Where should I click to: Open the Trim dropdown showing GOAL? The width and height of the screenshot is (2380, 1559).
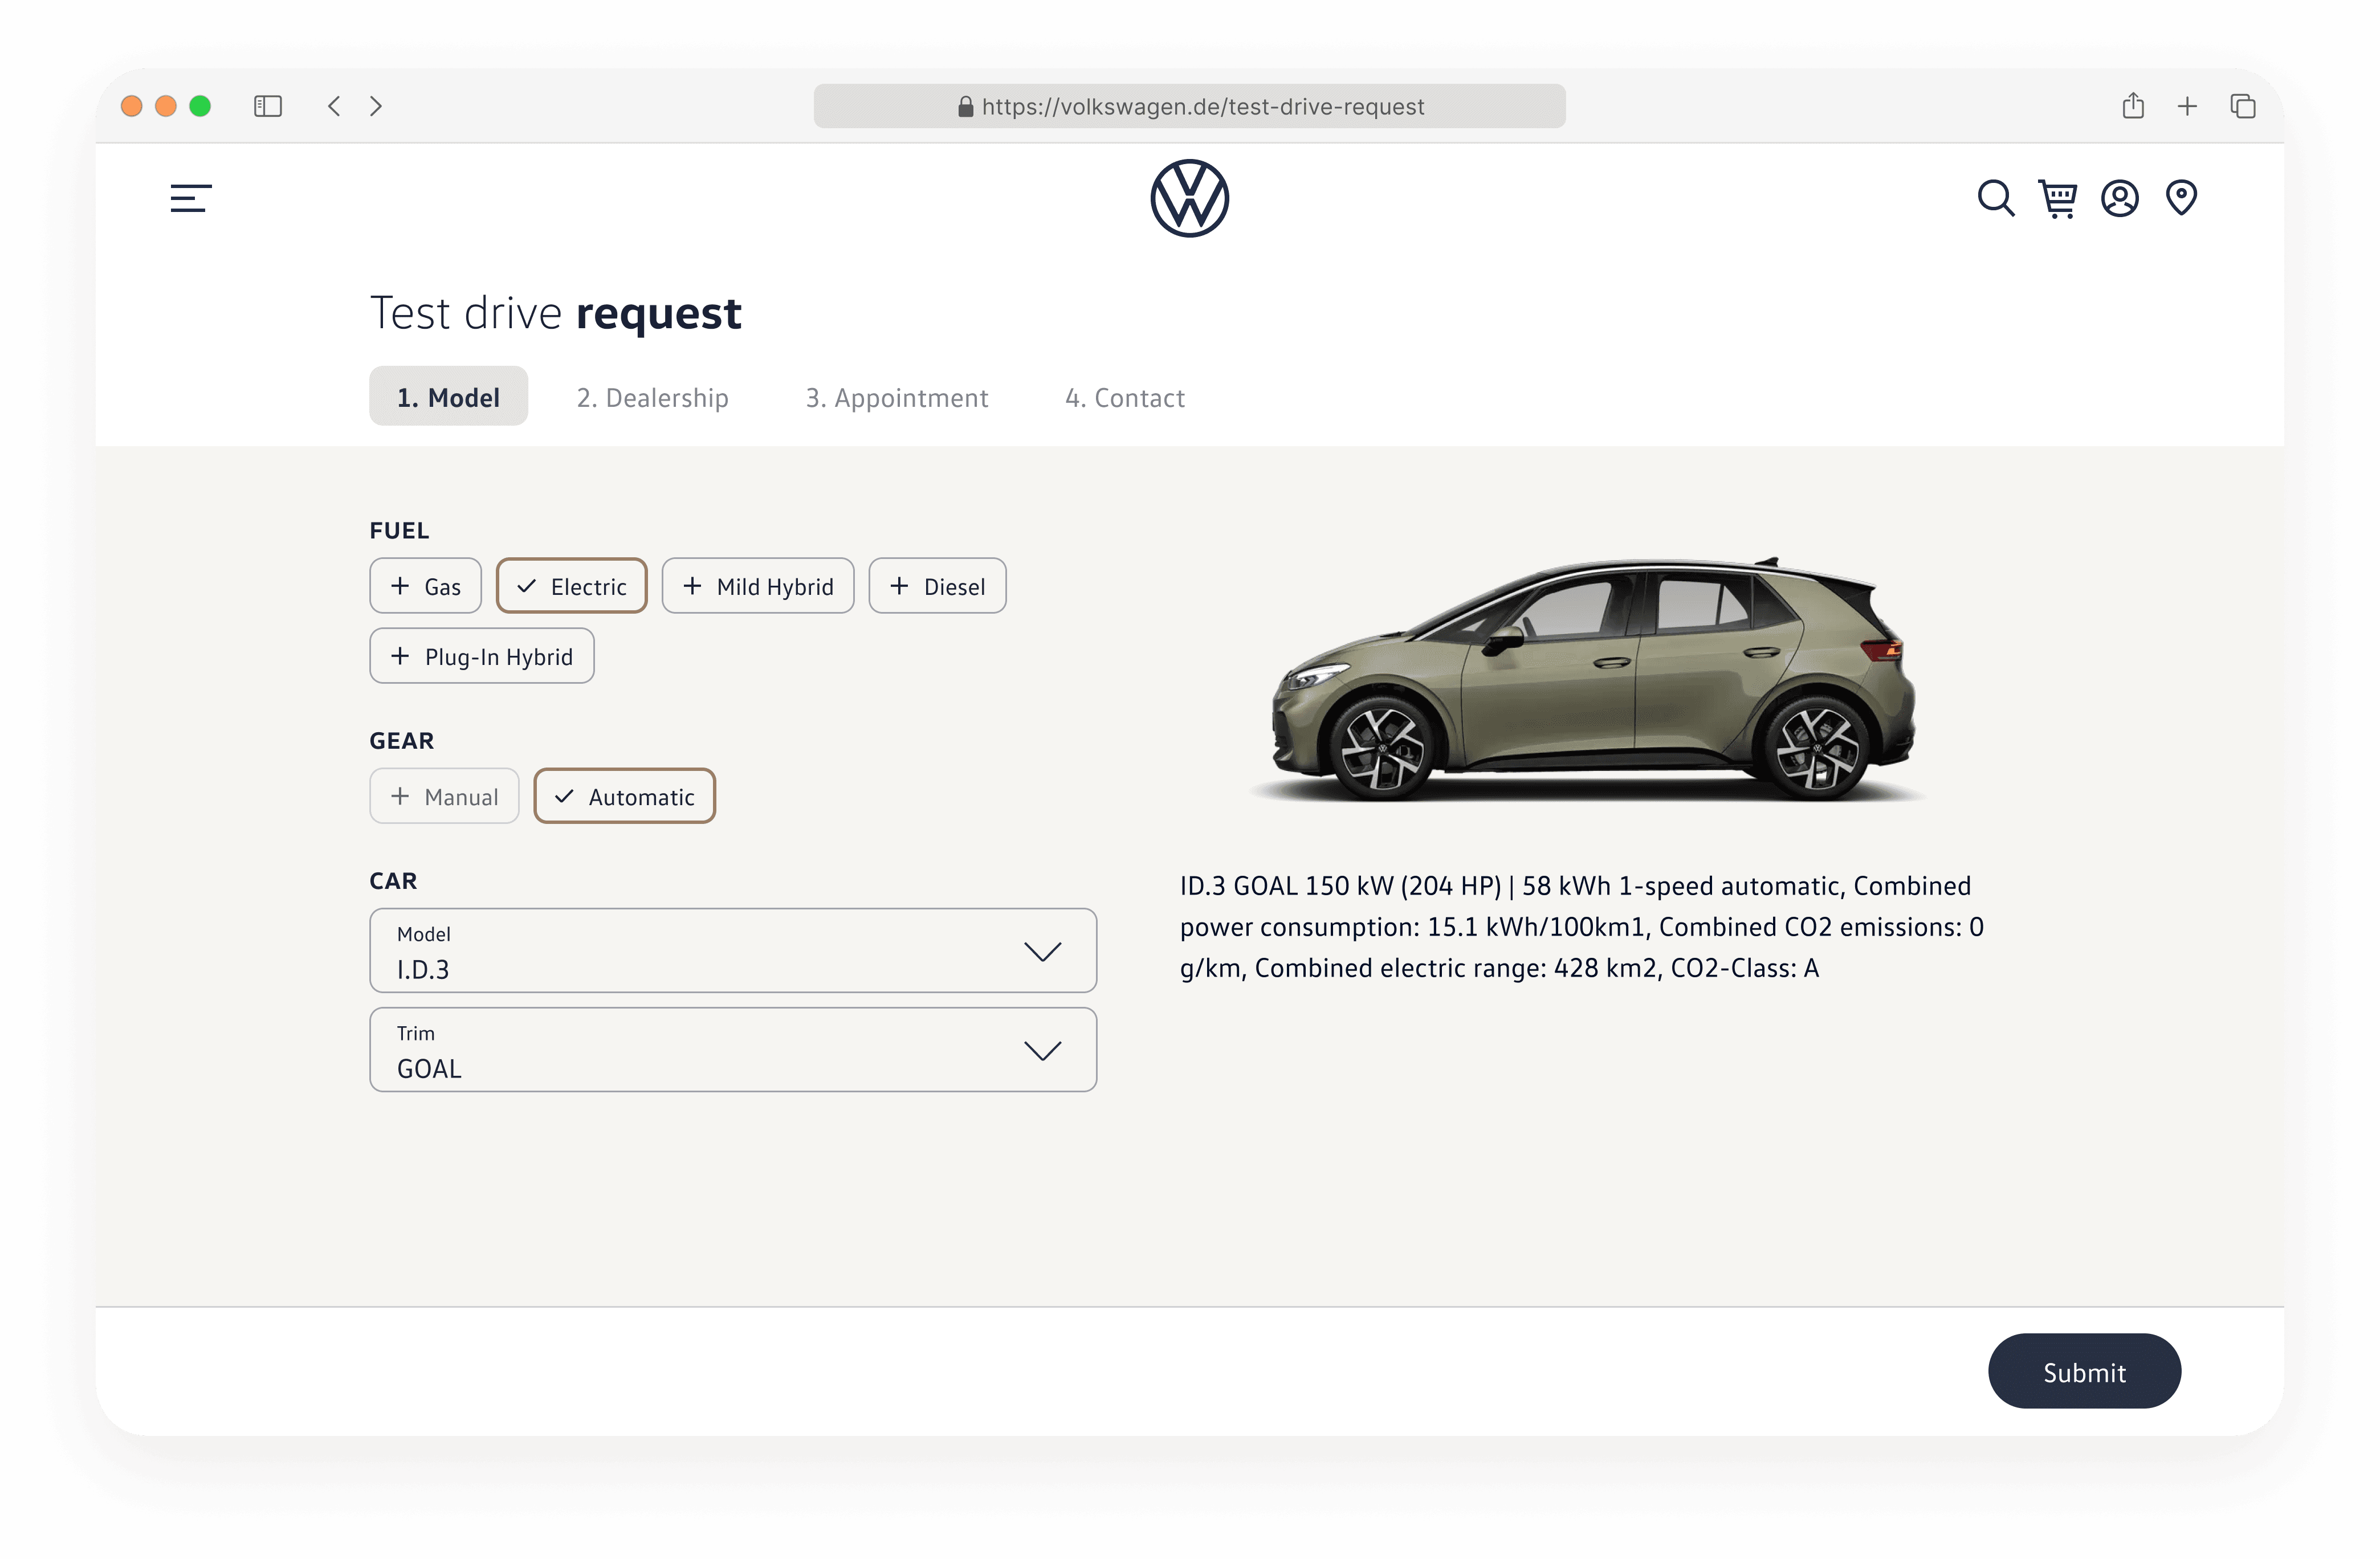(733, 1049)
